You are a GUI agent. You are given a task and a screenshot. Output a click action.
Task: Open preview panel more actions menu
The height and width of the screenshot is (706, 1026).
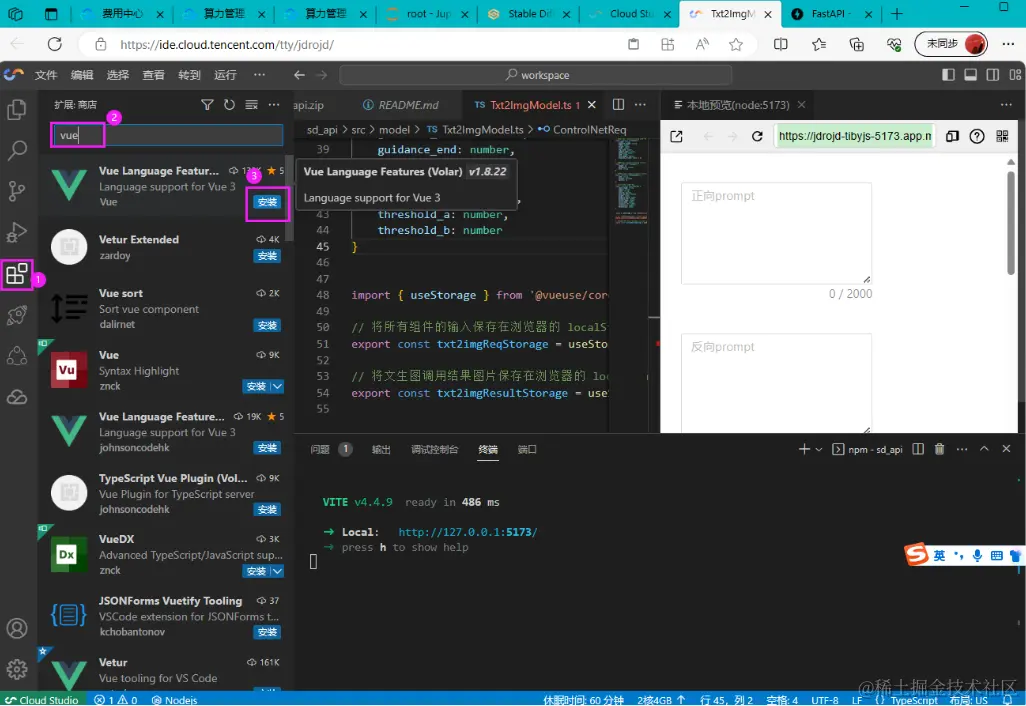coord(1006,105)
